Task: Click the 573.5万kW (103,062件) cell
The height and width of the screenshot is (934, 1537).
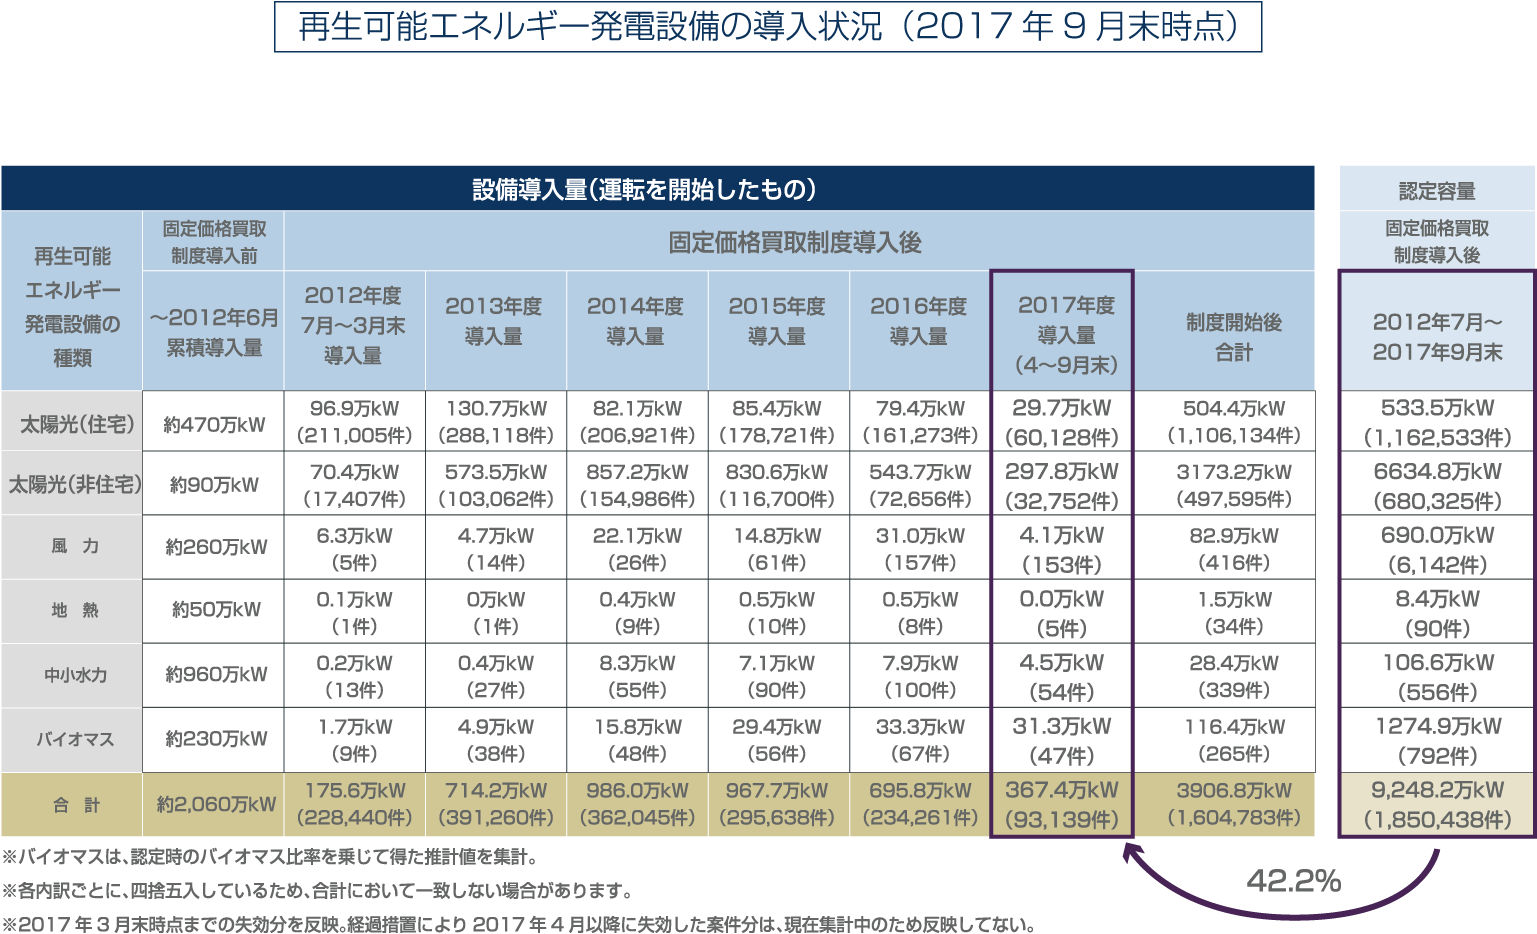Action: click(x=495, y=485)
